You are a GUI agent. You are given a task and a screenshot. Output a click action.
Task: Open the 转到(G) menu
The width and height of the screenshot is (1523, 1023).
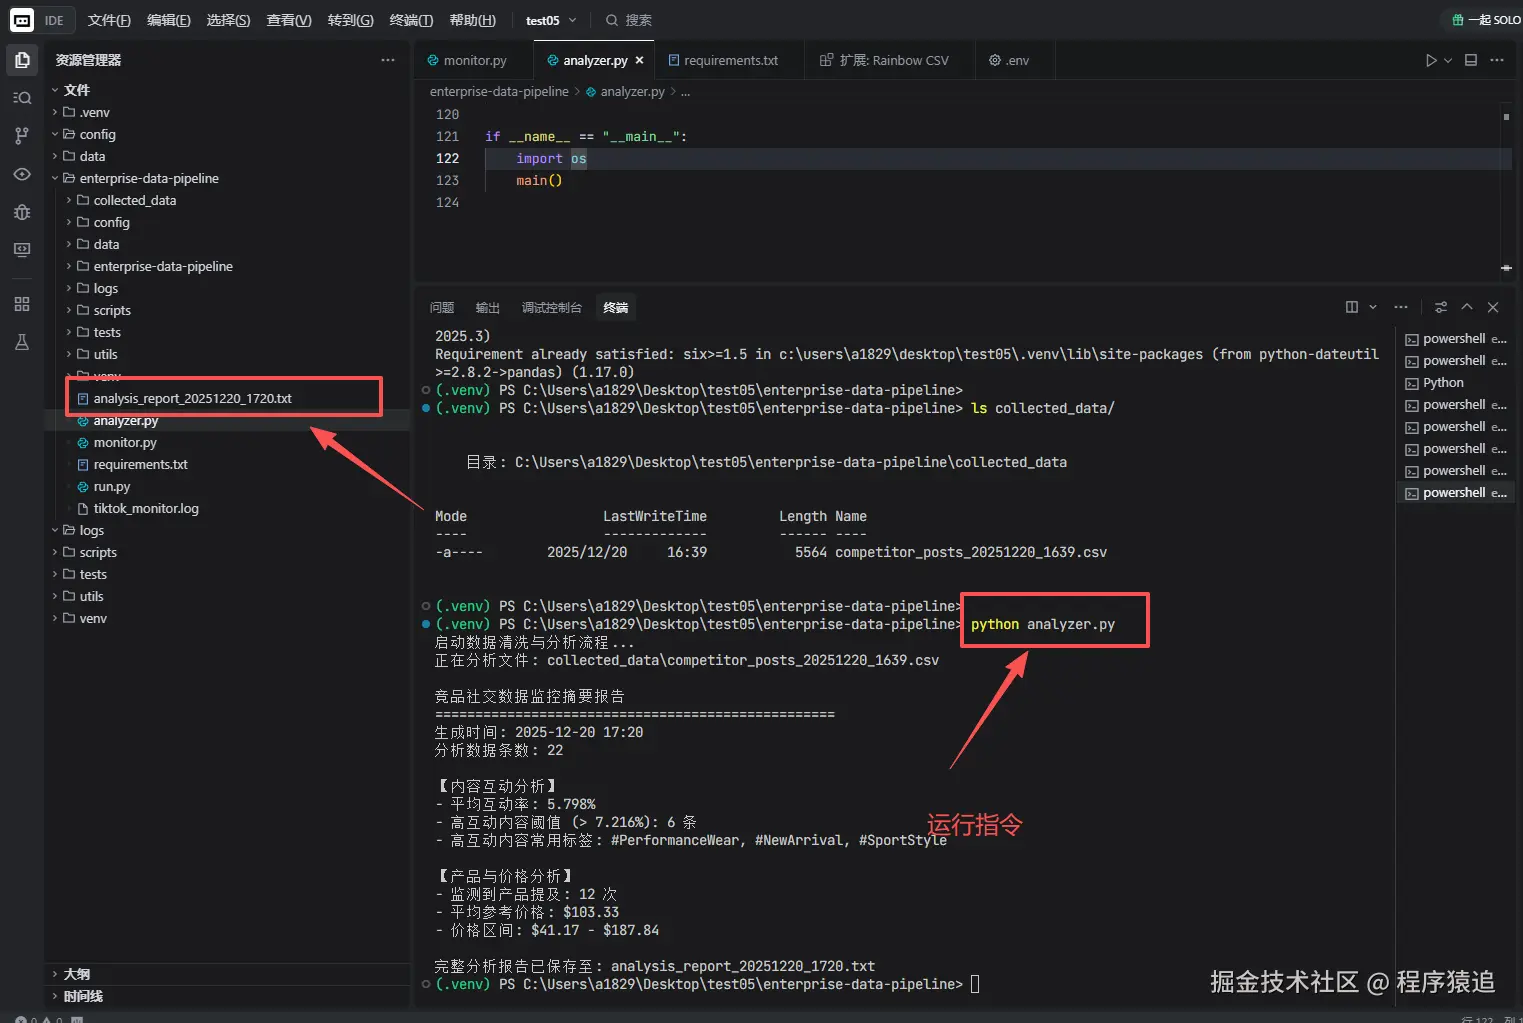[350, 20]
